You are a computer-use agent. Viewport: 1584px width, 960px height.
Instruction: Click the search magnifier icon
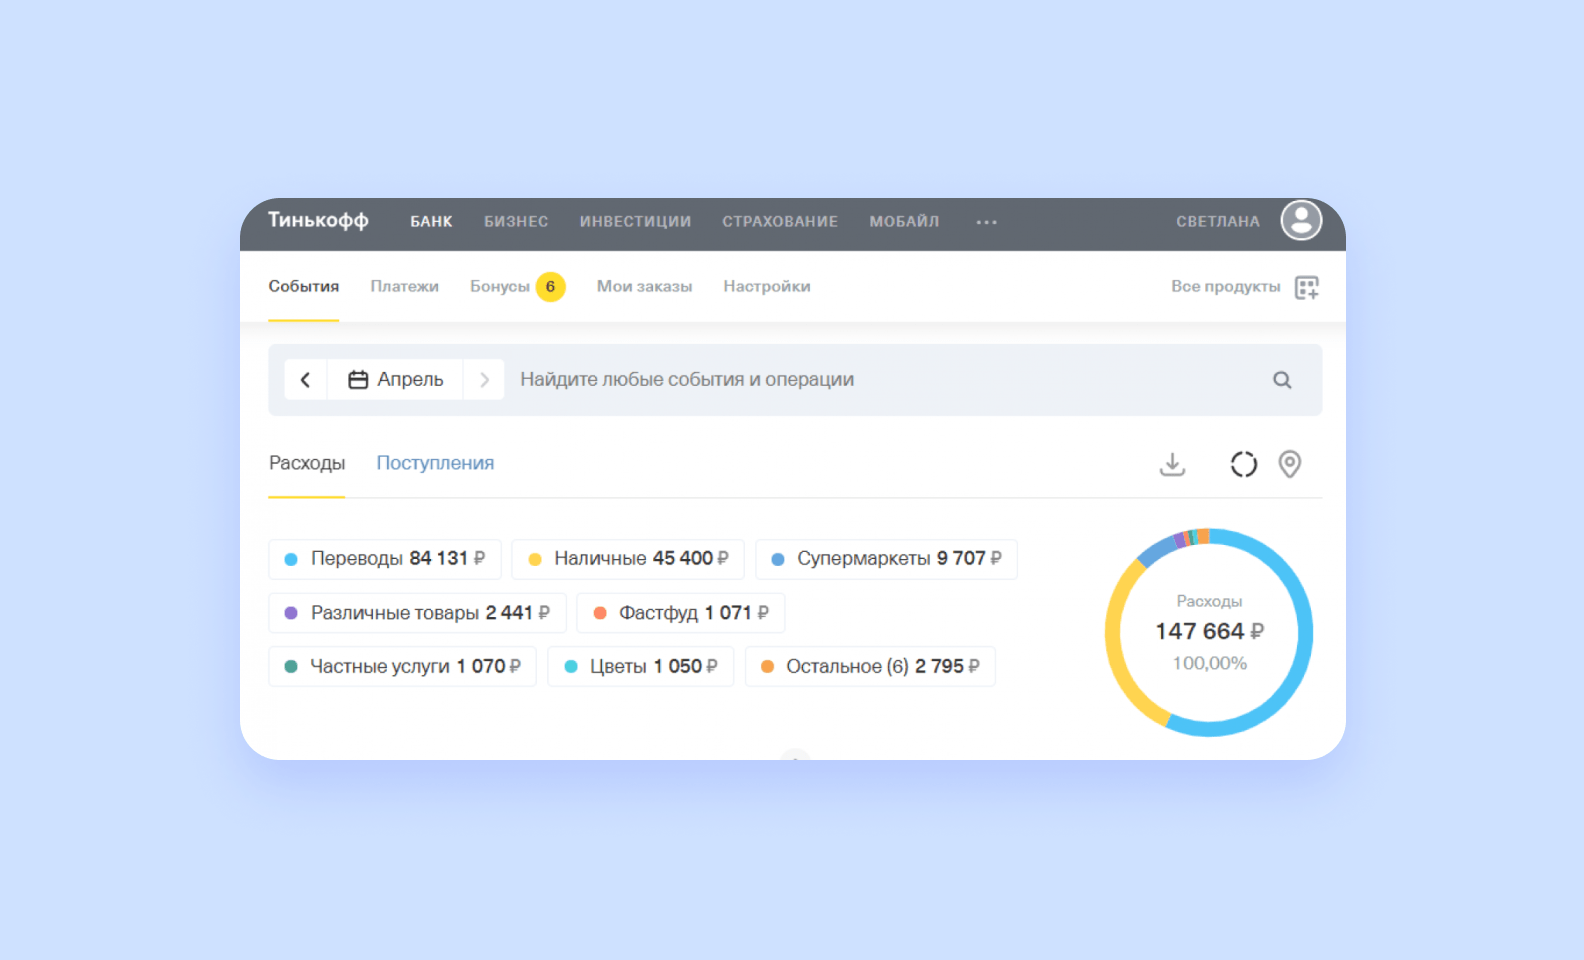coord(1282,380)
